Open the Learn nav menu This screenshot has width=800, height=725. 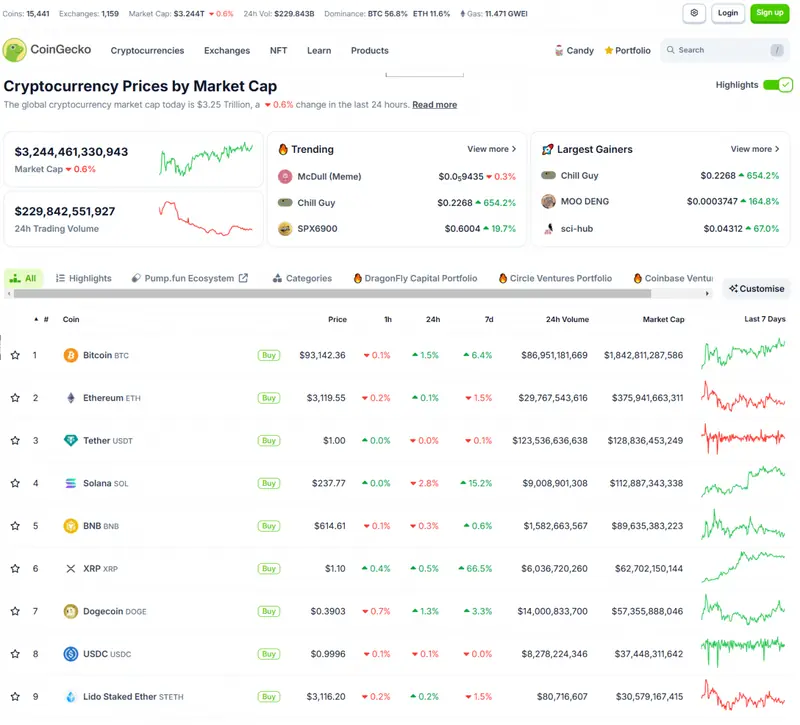coord(319,51)
